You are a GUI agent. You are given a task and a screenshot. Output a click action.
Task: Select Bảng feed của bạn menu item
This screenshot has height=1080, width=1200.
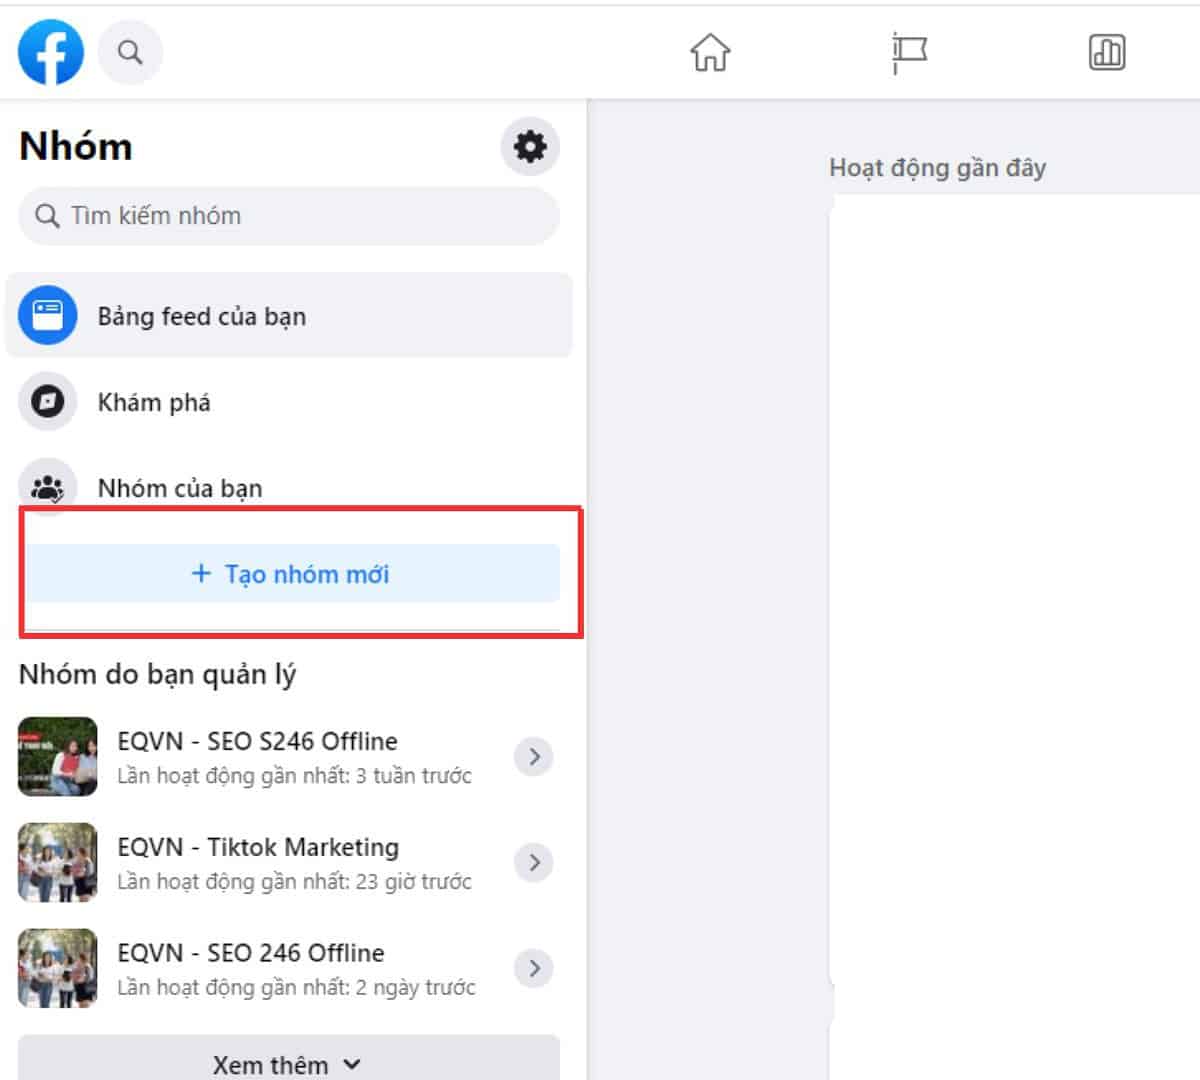pyautogui.click(x=202, y=317)
